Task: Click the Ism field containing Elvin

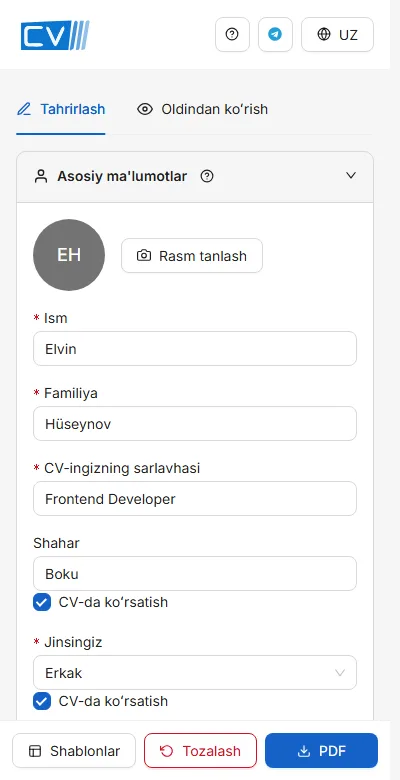Action: click(x=195, y=349)
